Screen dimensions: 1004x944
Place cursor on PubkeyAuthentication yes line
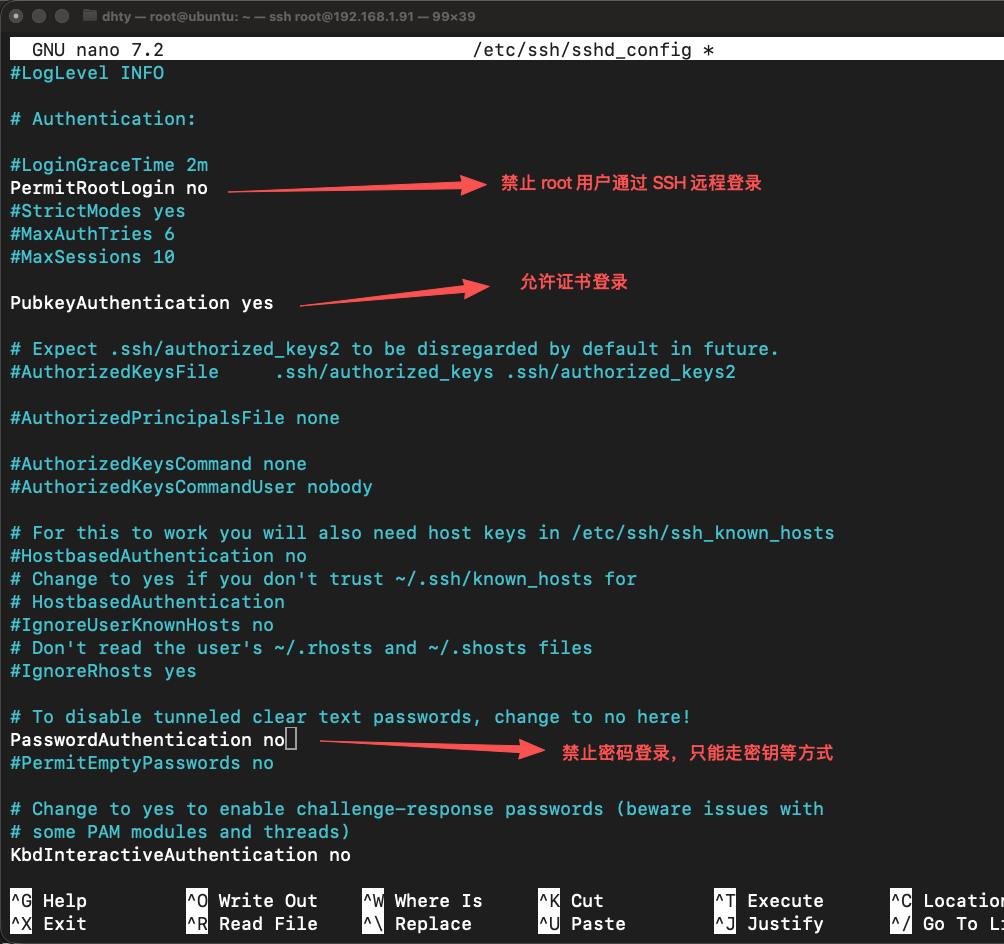[141, 303]
